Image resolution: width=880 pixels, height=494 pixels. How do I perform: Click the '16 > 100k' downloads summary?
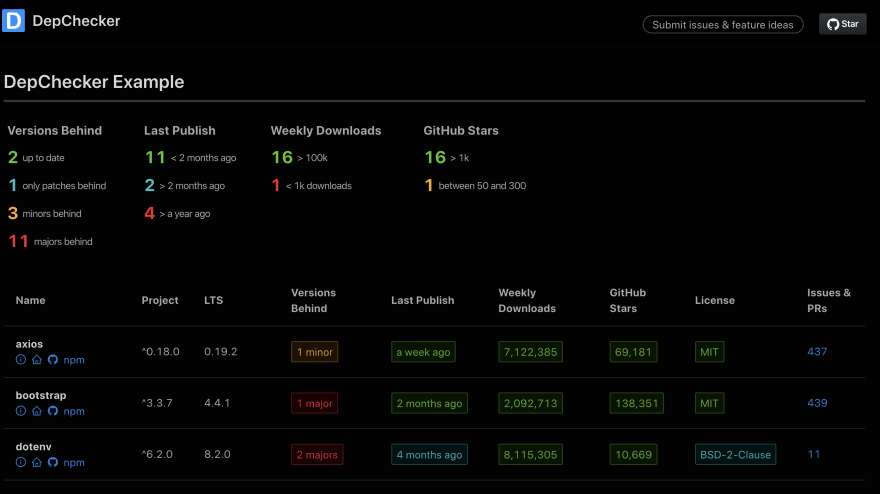pos(300,158)
